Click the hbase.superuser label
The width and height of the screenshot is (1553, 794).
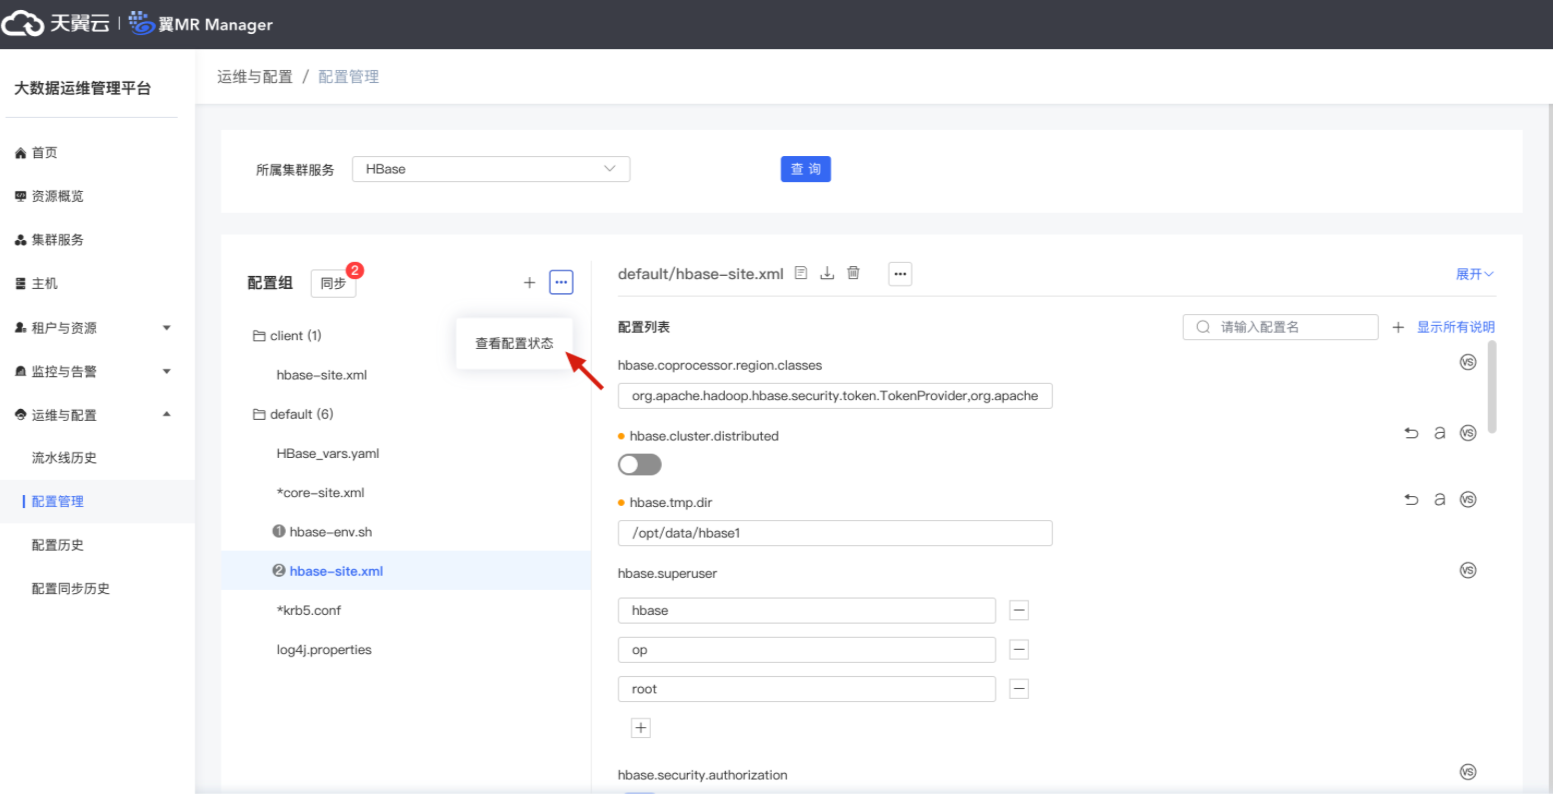667,574
